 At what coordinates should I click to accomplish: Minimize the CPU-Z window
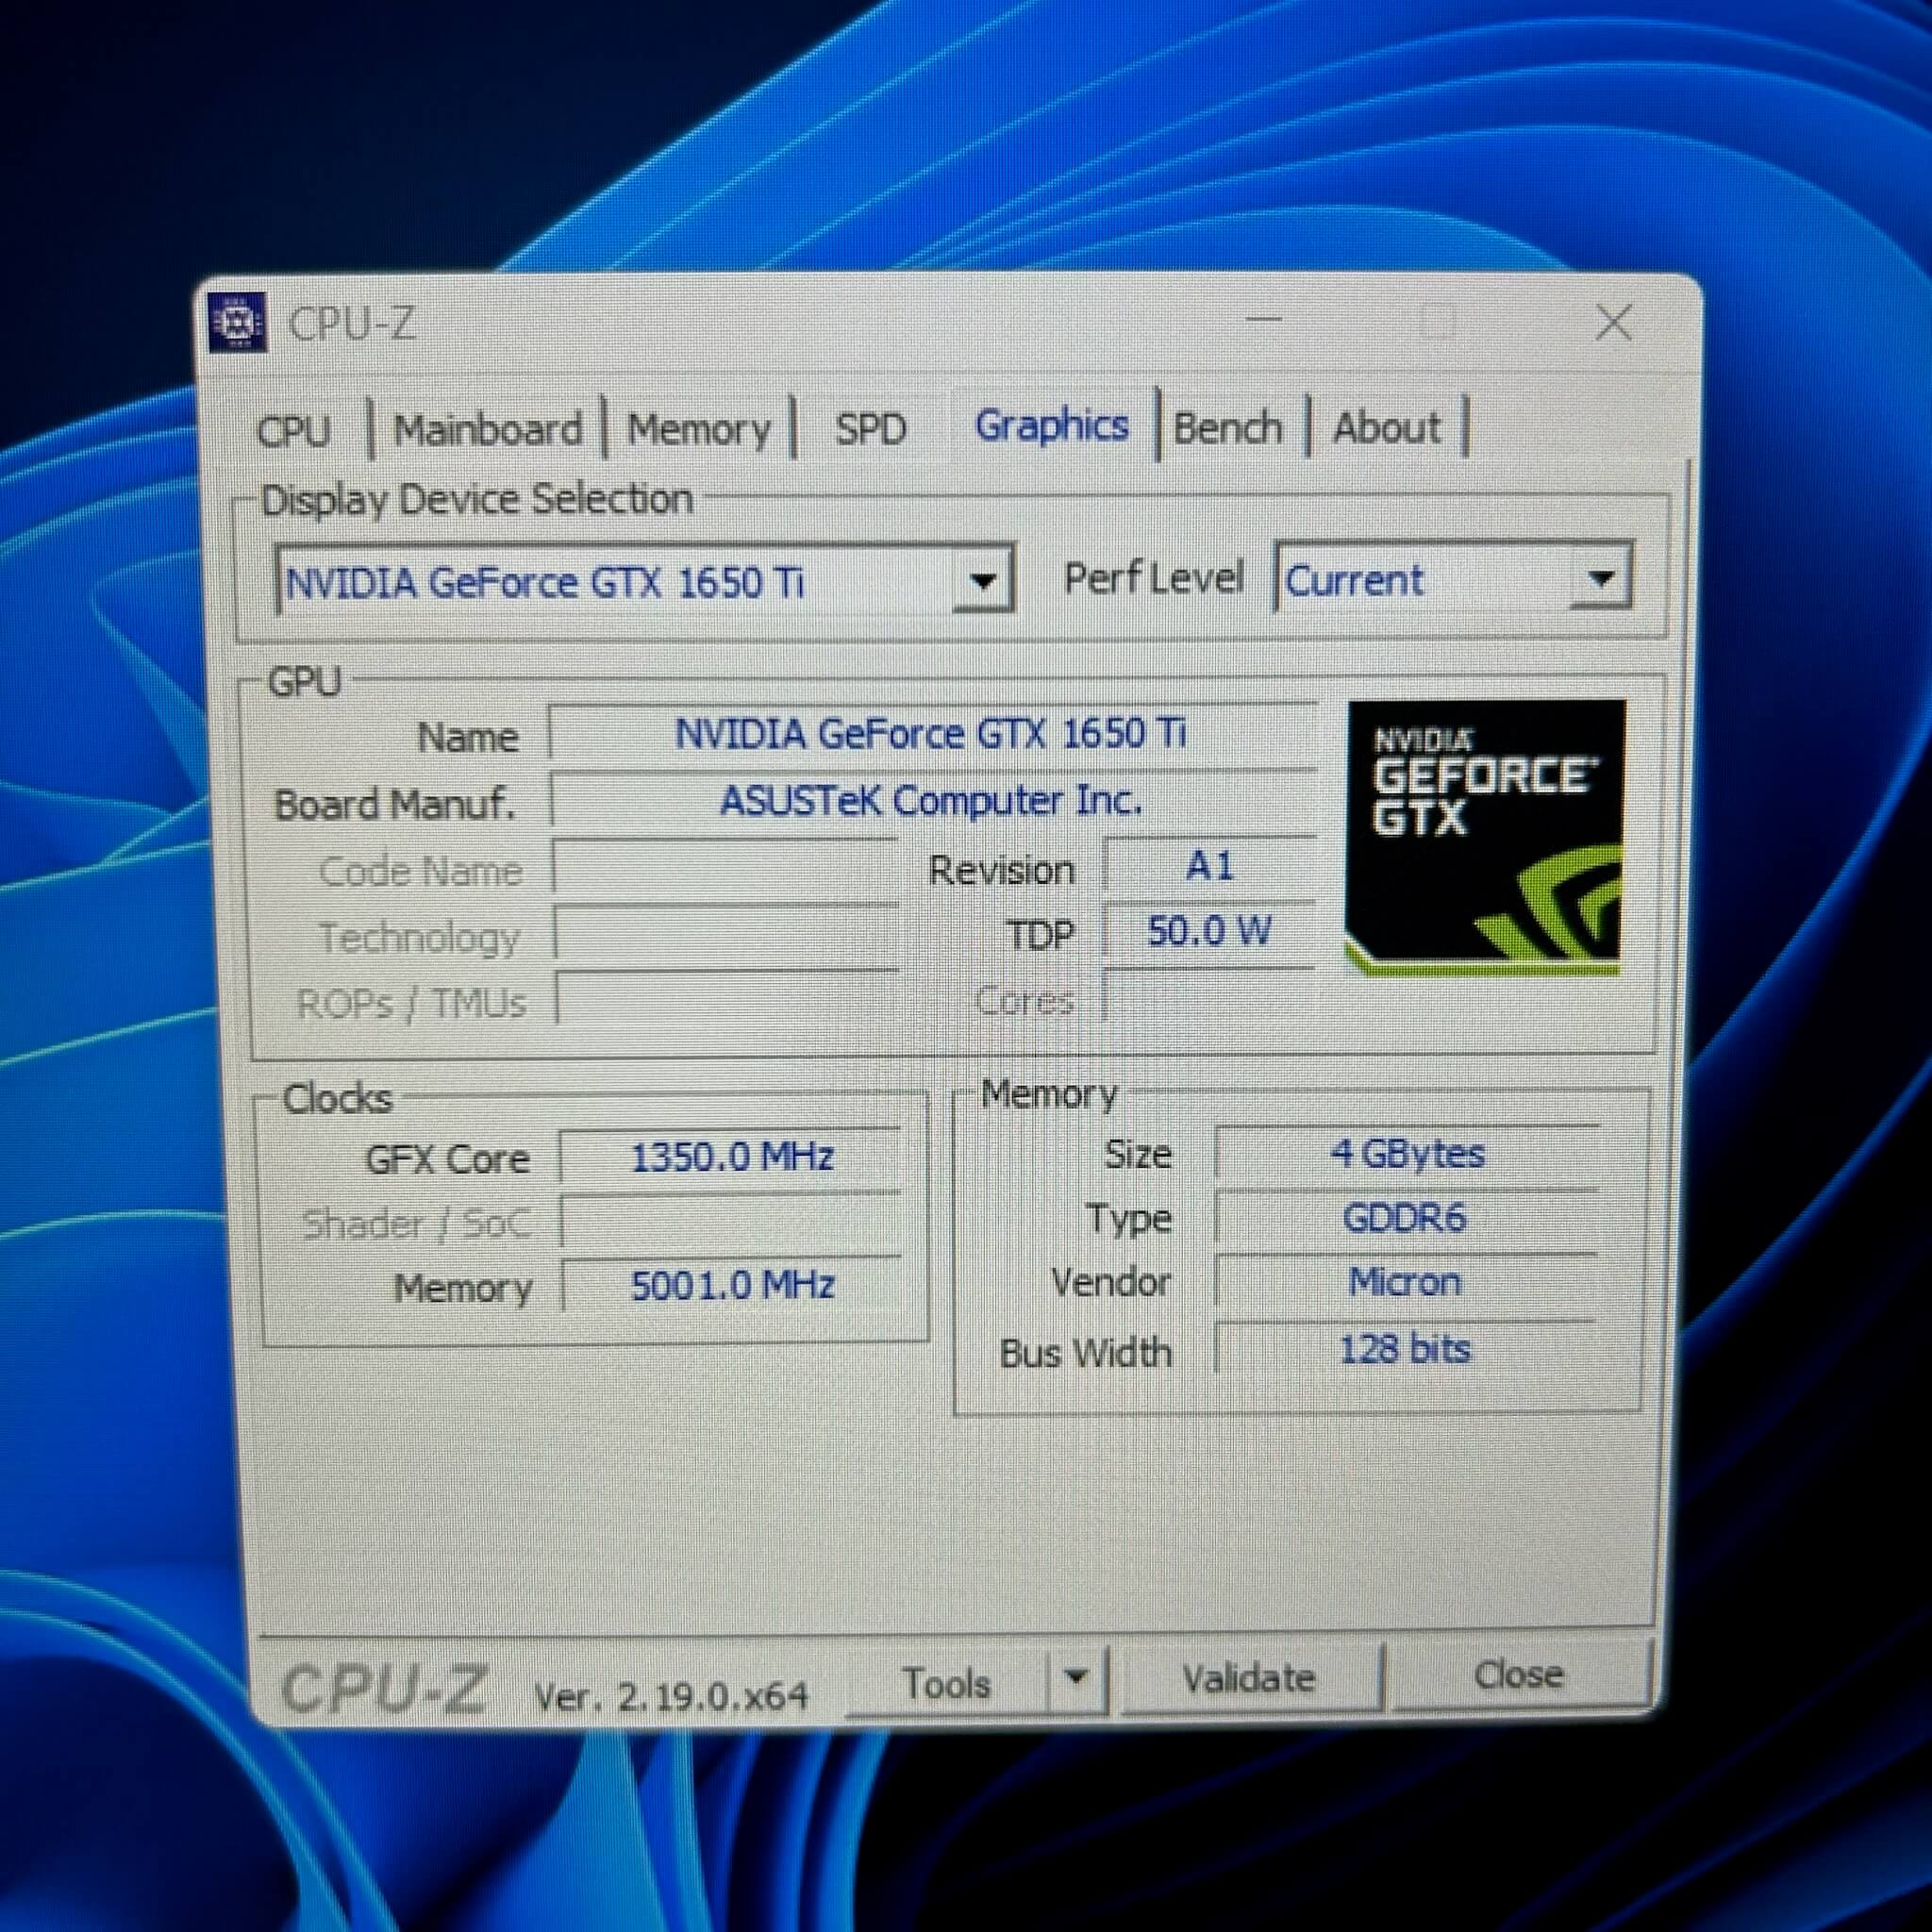pos(1264,320)
